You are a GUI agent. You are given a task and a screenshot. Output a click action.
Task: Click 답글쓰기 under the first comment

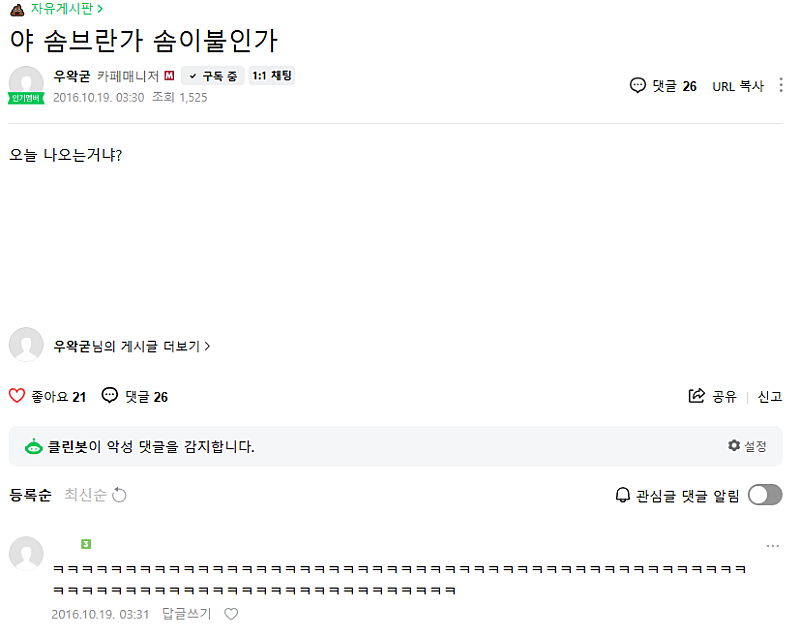(186, 614)
